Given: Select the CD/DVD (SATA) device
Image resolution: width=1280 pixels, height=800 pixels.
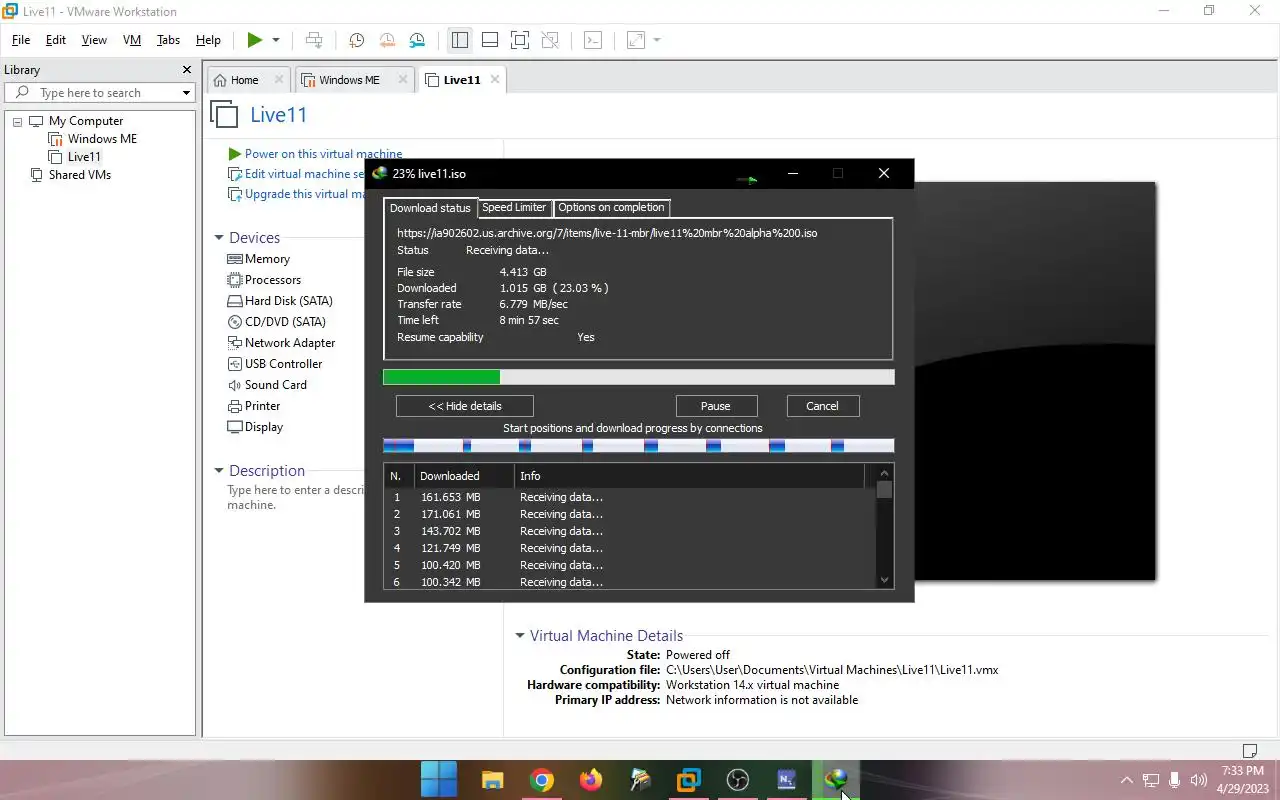Looking at the screenshot, I should click(277, 322).
